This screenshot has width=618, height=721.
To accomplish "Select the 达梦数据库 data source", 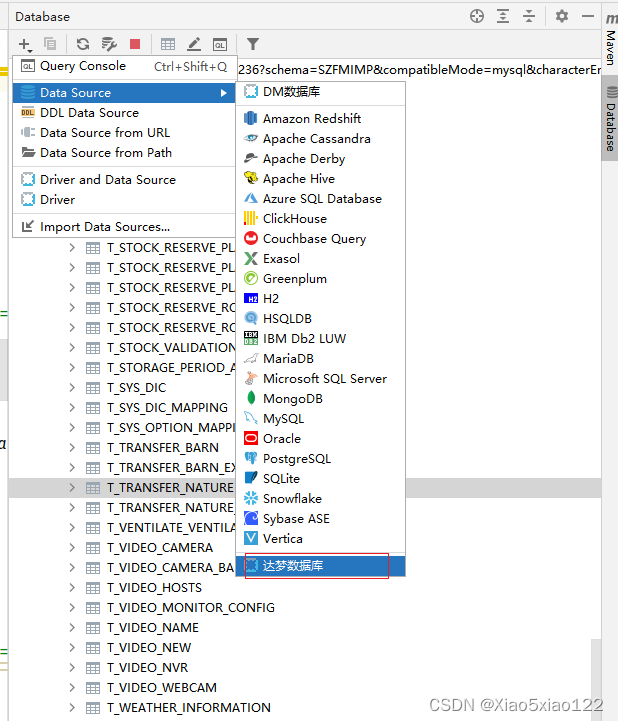I will (320, 566).
